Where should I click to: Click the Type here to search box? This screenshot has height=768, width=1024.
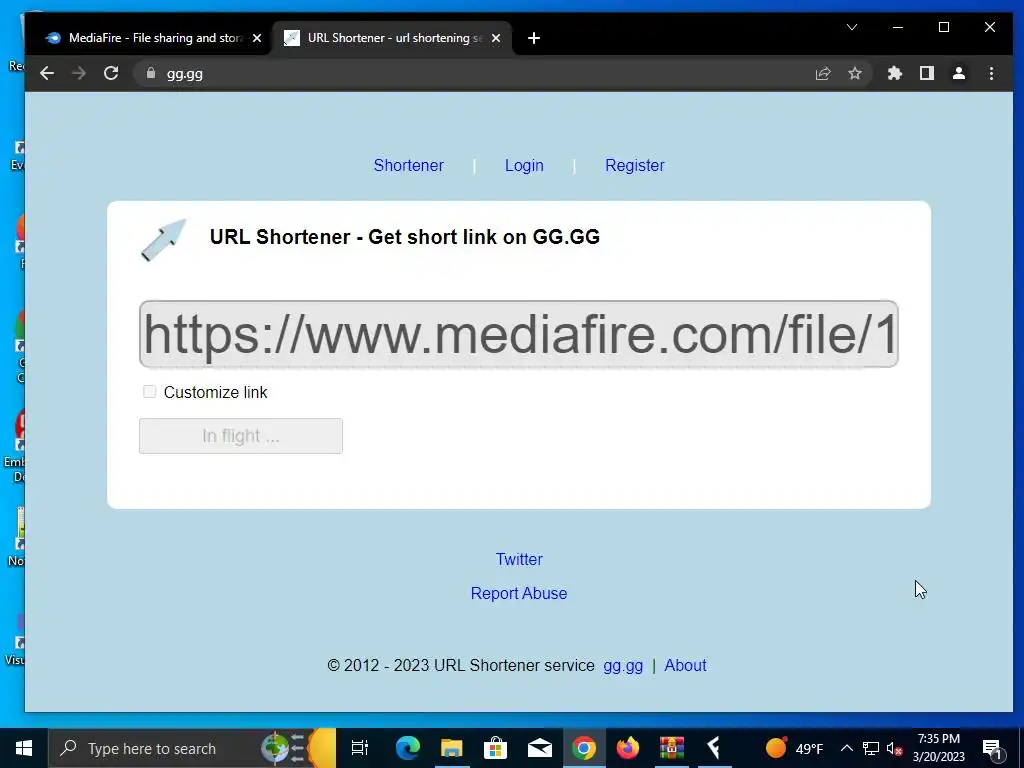(x=193, y=748)
